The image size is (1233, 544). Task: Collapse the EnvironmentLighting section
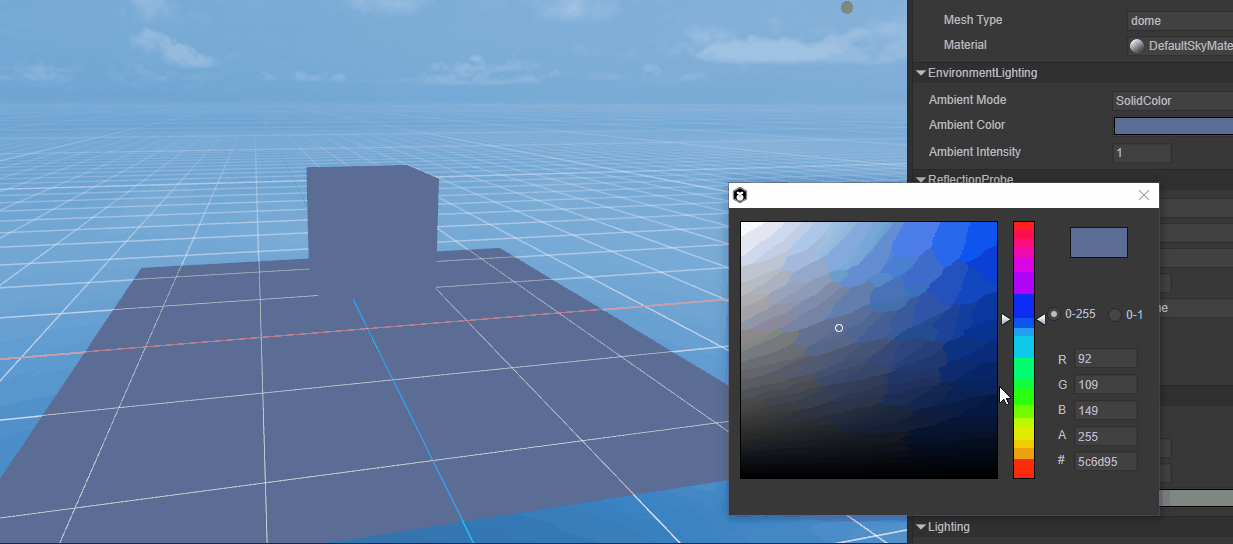921,73
